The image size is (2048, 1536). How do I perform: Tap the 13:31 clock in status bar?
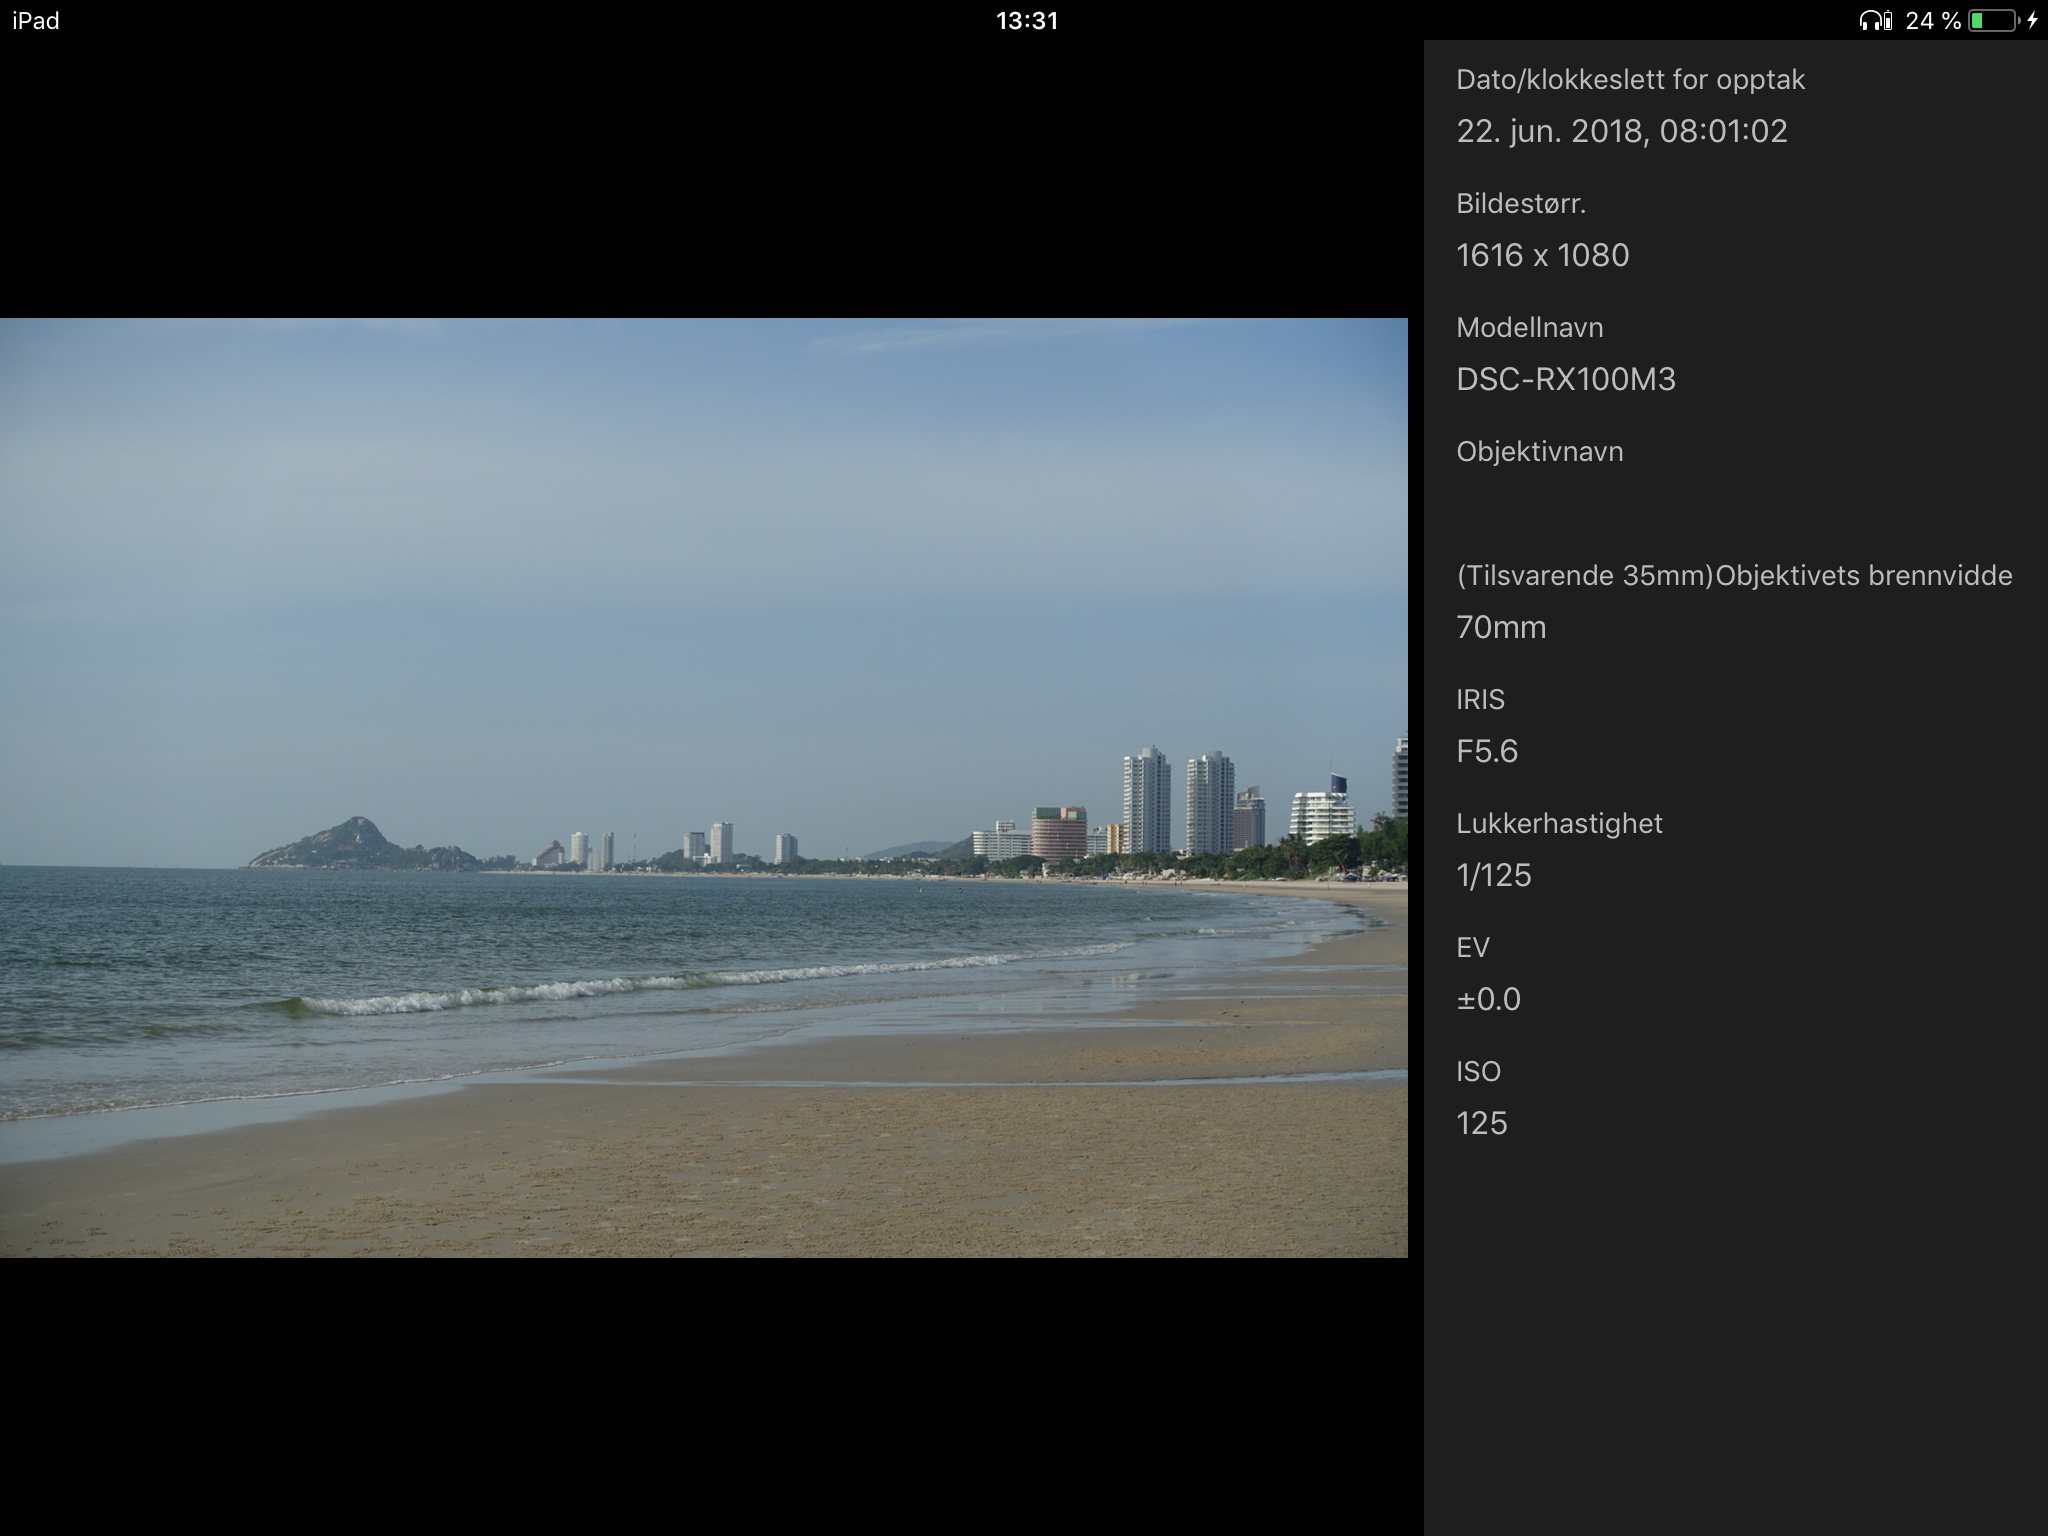pyautogui.click(x=1026, y=21)
